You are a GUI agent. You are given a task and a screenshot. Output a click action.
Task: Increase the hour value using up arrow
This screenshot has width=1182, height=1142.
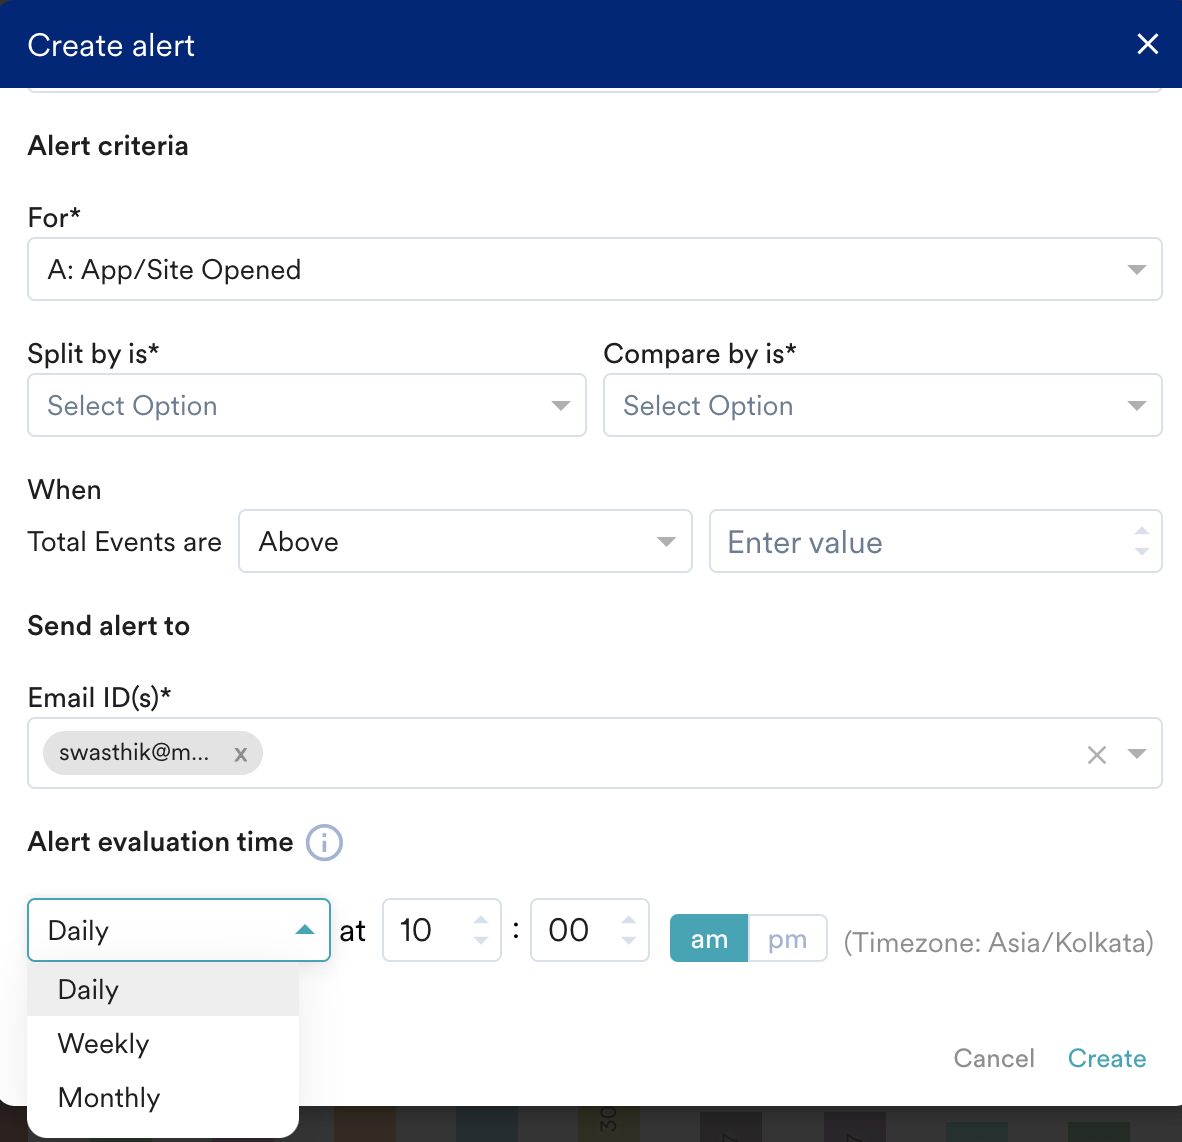[481, 920]
